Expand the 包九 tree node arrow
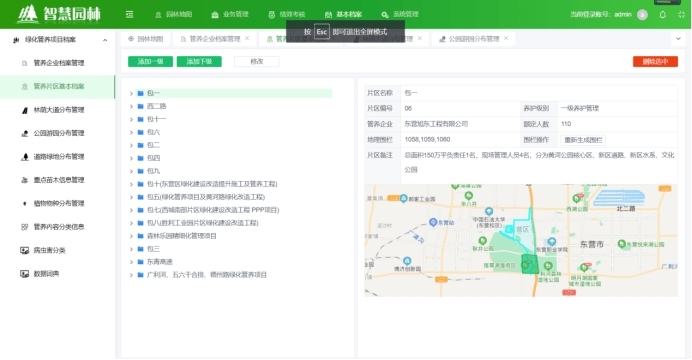 click(x=131, y=171)
